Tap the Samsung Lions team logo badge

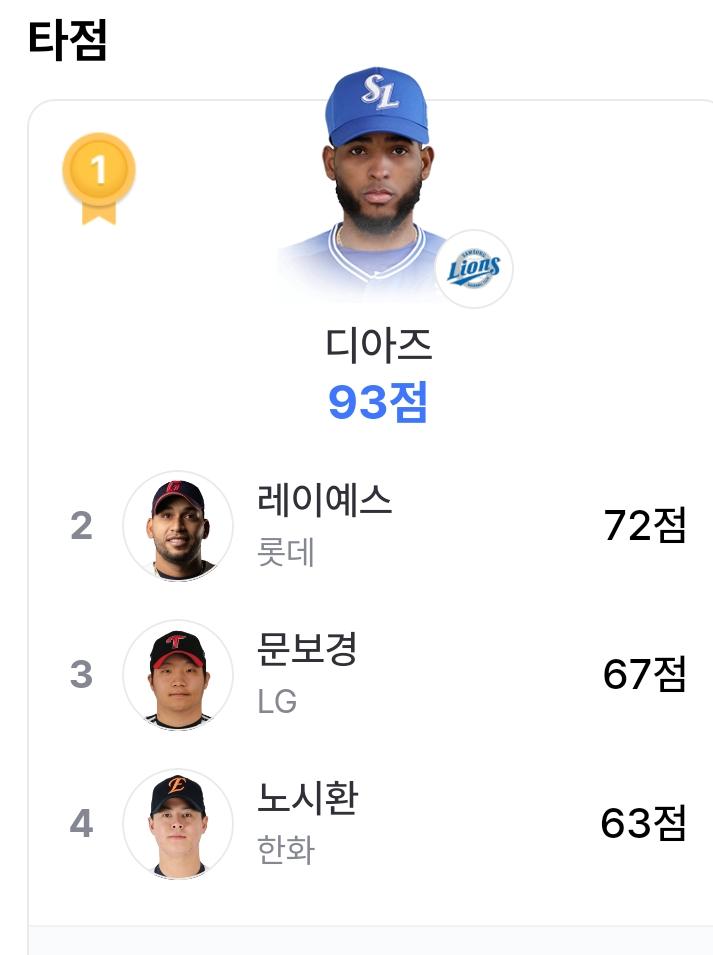(x=474, y=269)
